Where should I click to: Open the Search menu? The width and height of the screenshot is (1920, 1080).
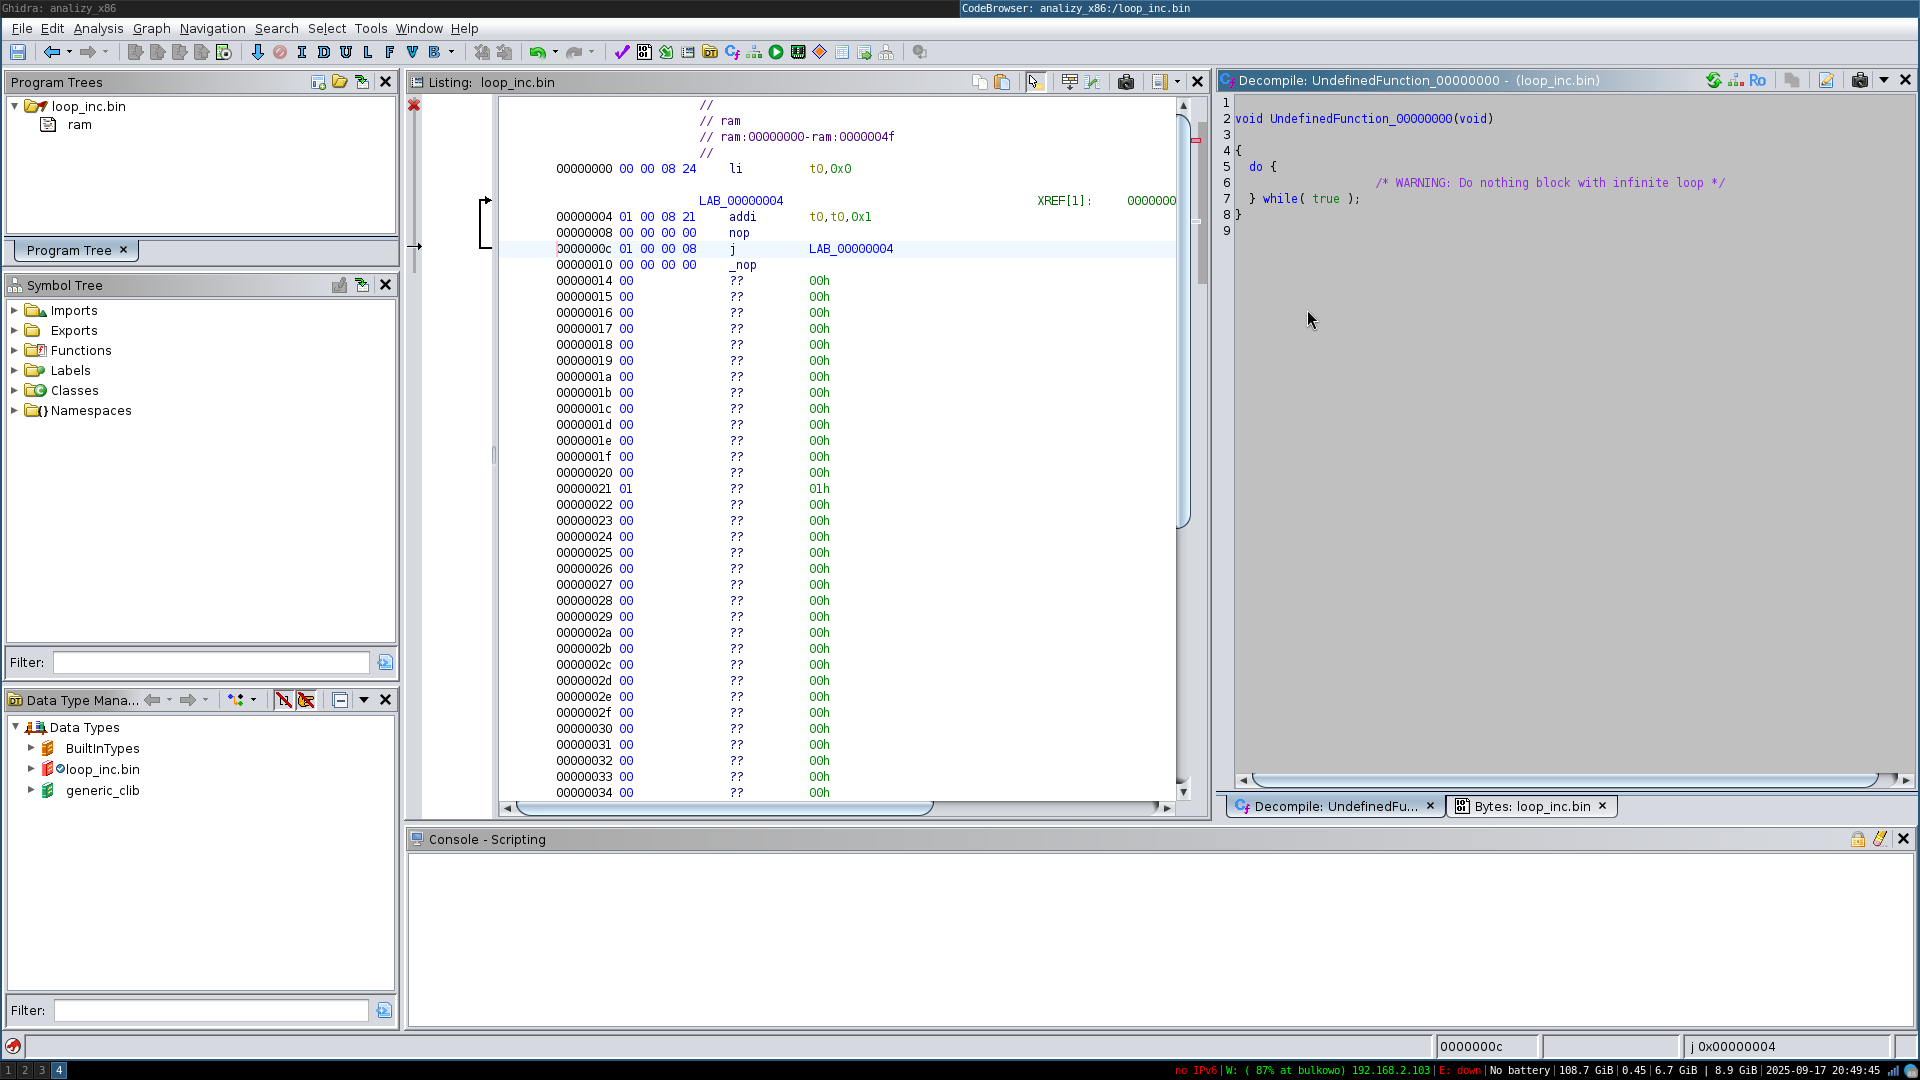tap(277, 28)
